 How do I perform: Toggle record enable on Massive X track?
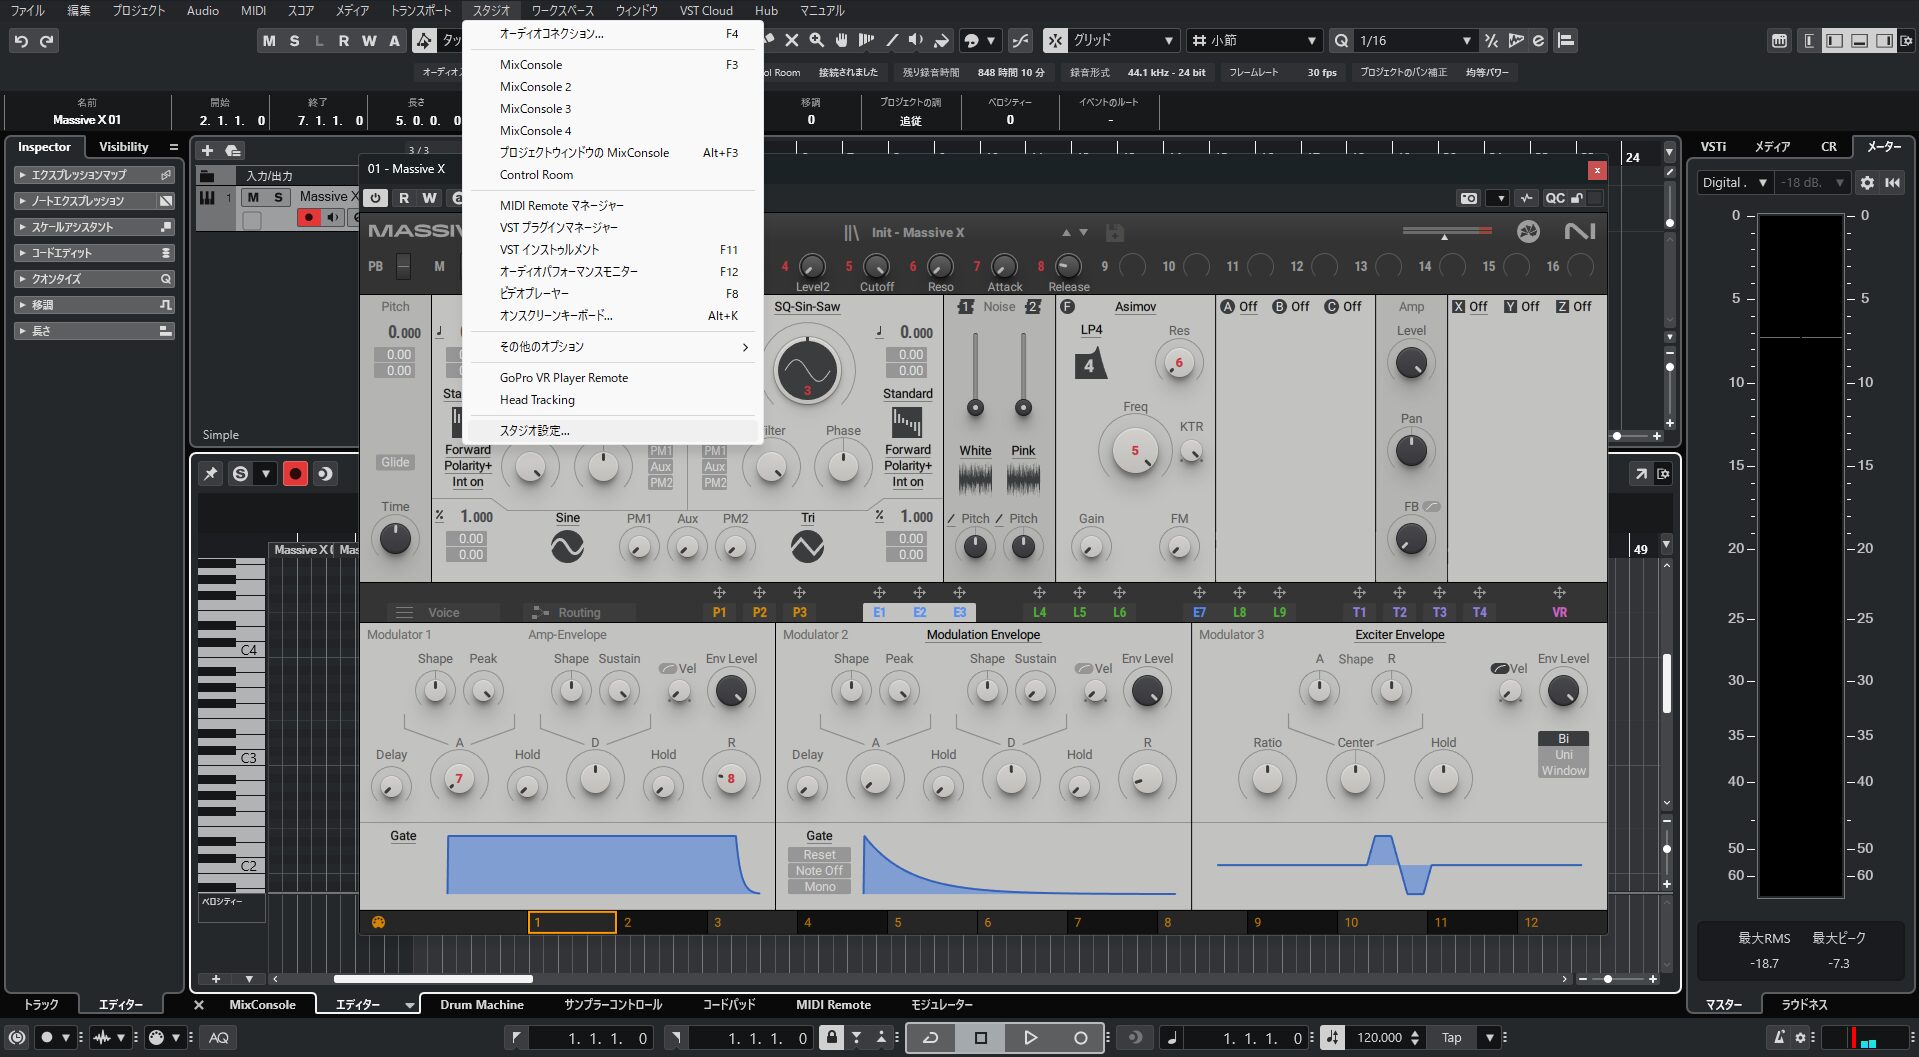pyautogui.click(x=309, y=217)
